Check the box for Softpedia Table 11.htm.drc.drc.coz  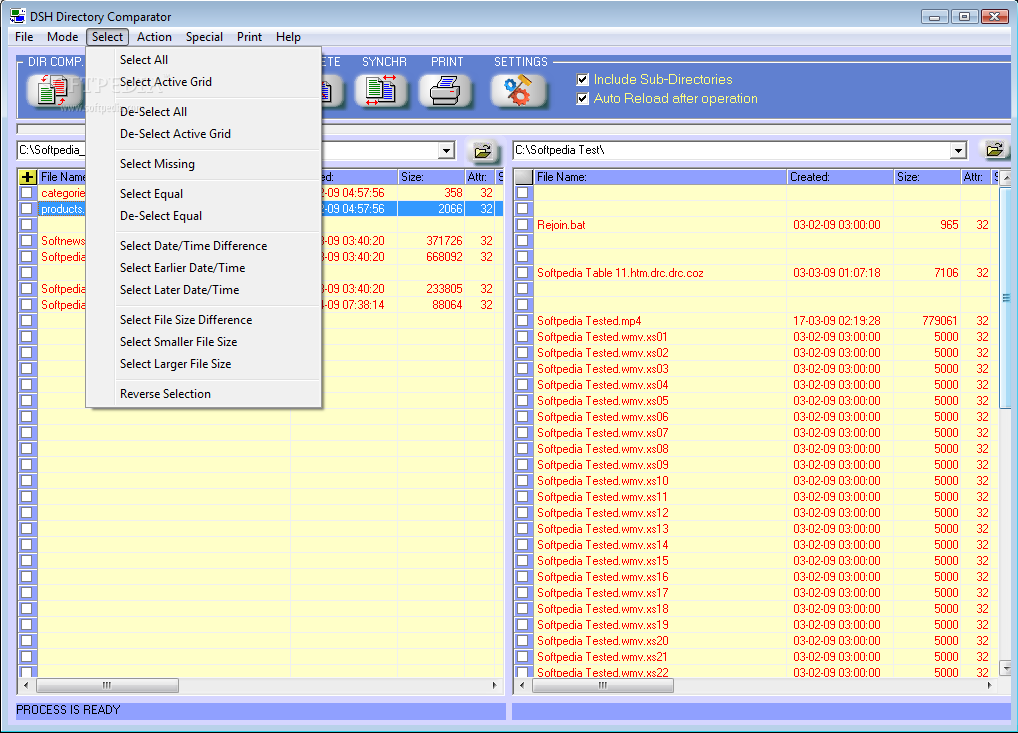pyautogui.click(x=523, y=273)
